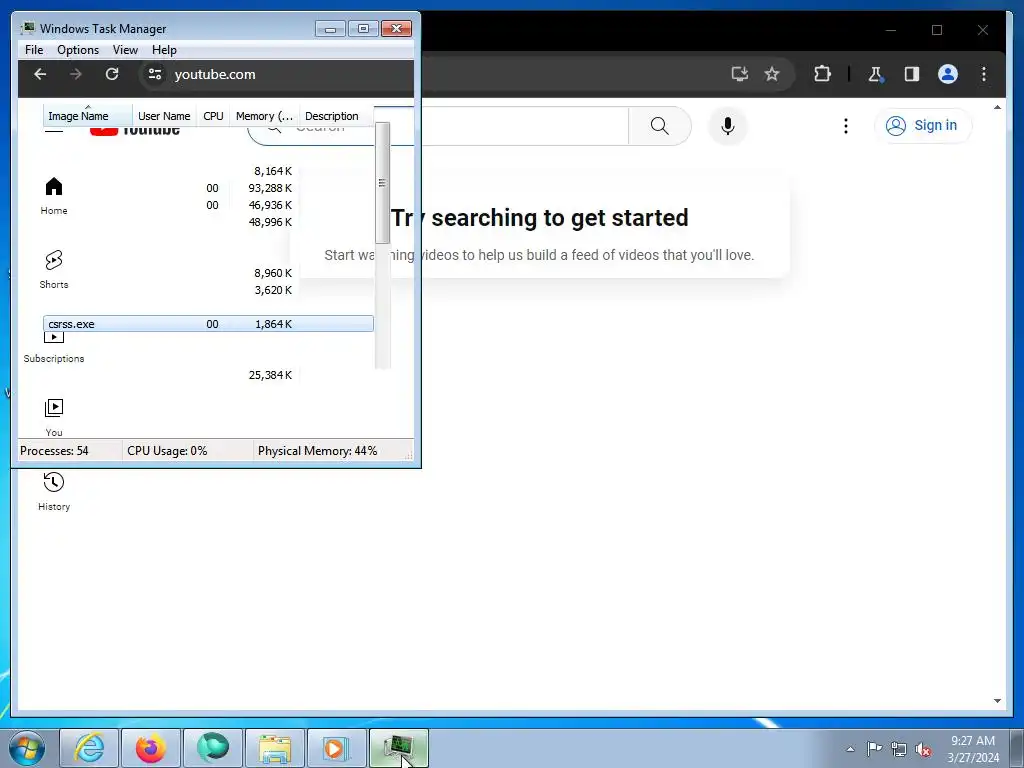Sort processes by Description column
Image resolution: width=1024 pixels, height=768 pixels.
point(336,116)
